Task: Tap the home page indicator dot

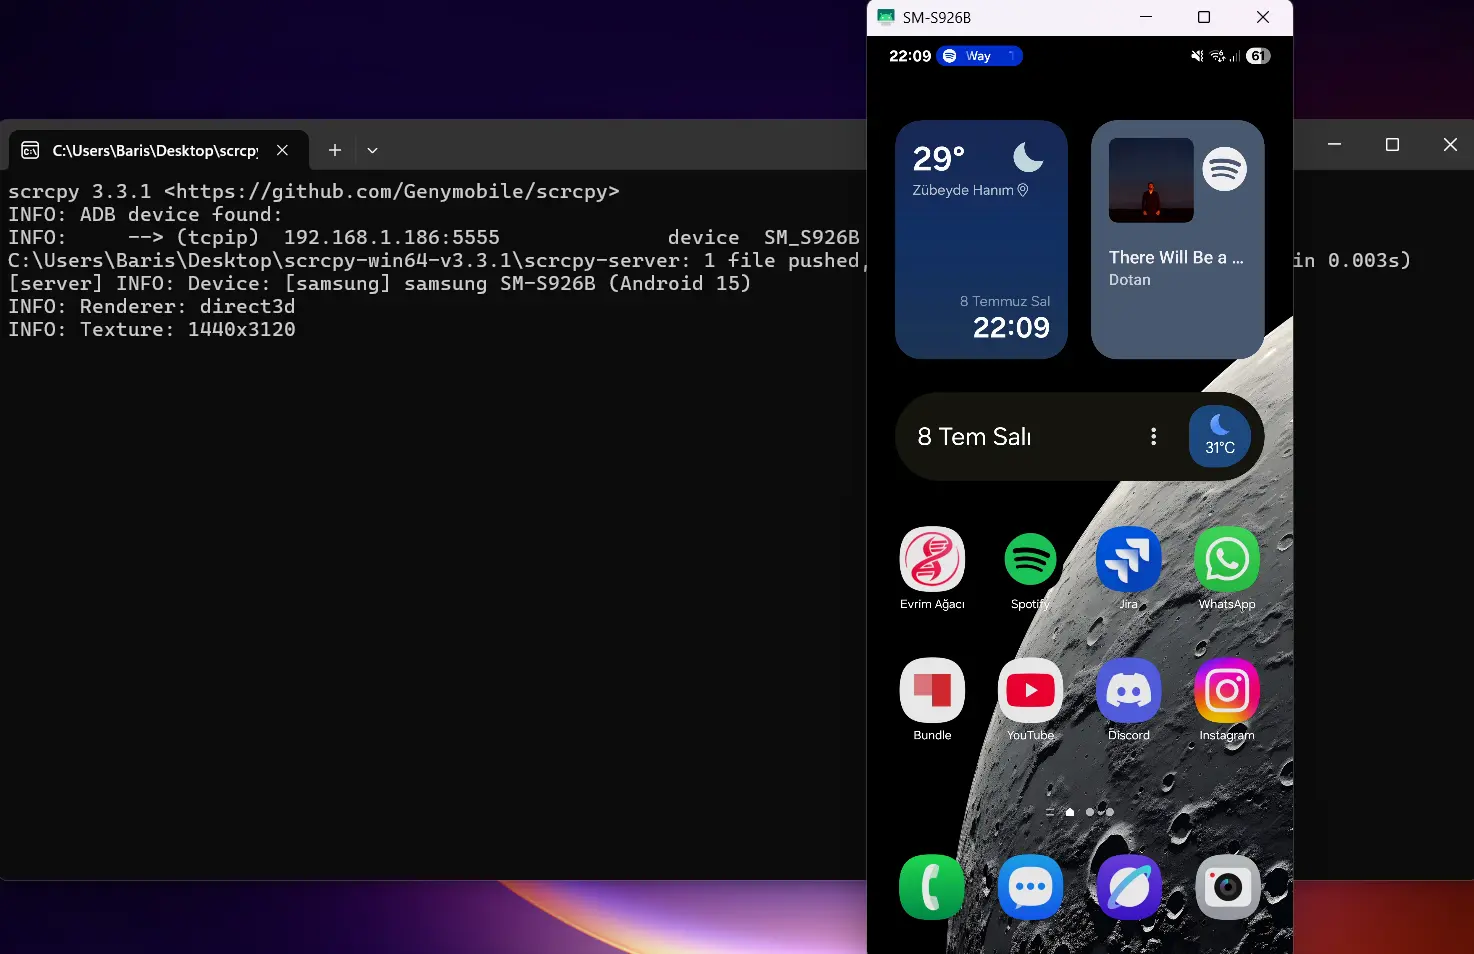Action: 1070,812
